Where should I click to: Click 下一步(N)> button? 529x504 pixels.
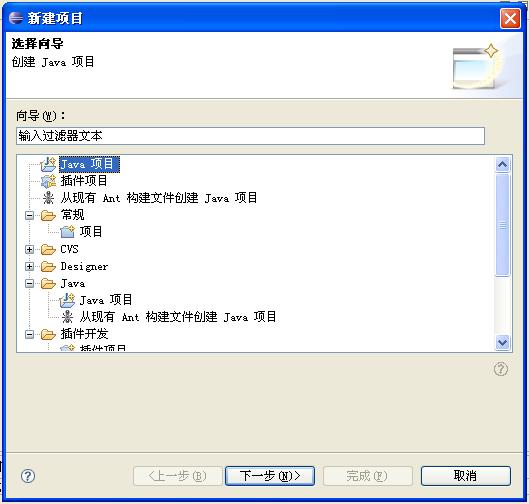point(270,476)
